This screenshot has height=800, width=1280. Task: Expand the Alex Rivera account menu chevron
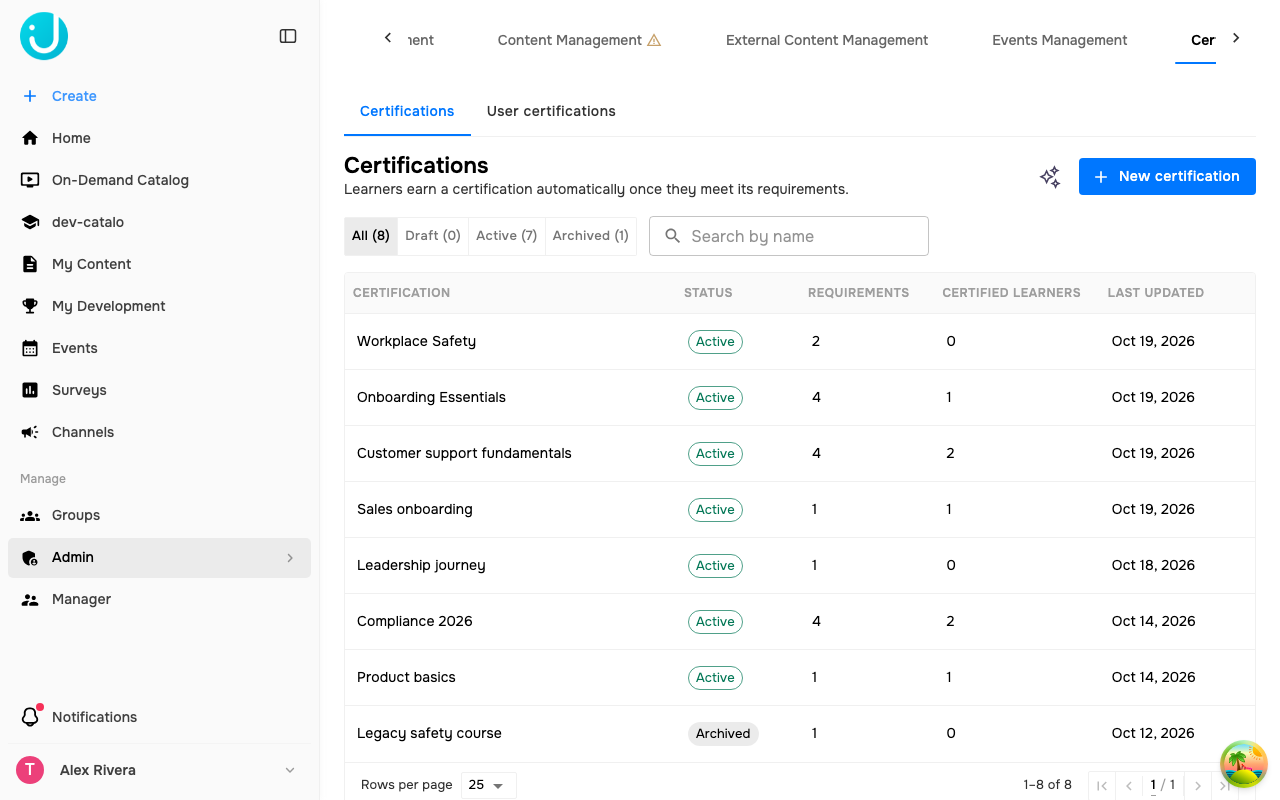tap(290, 770)
